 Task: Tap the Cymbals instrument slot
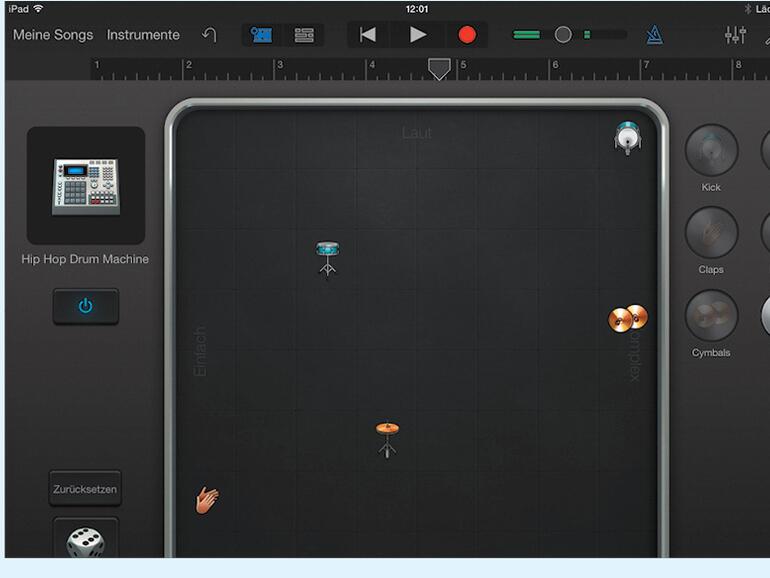tap(712, 316)
